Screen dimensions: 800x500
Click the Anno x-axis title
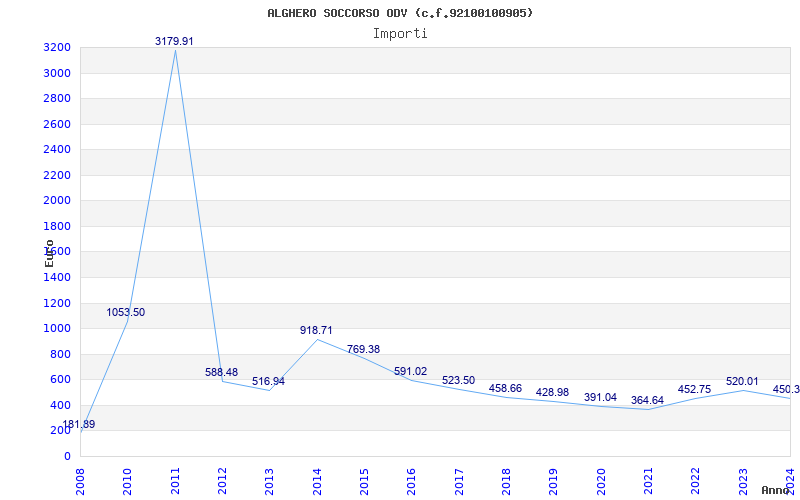click(x=776, y=490)
